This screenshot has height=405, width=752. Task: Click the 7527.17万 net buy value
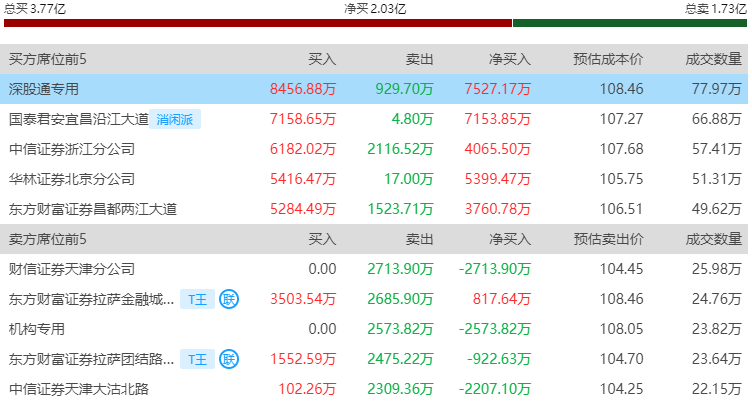pos(497,89)
